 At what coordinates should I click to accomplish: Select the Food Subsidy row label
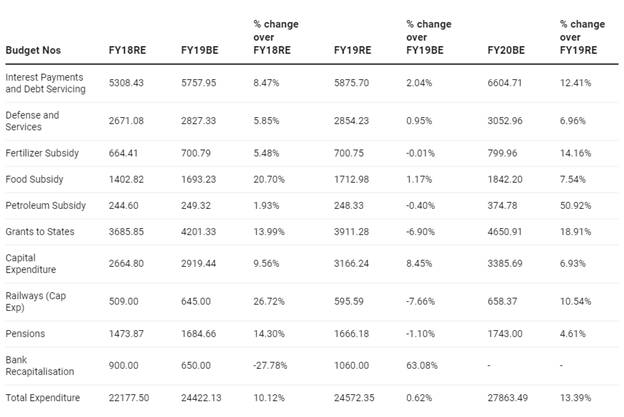pos(34,179)
